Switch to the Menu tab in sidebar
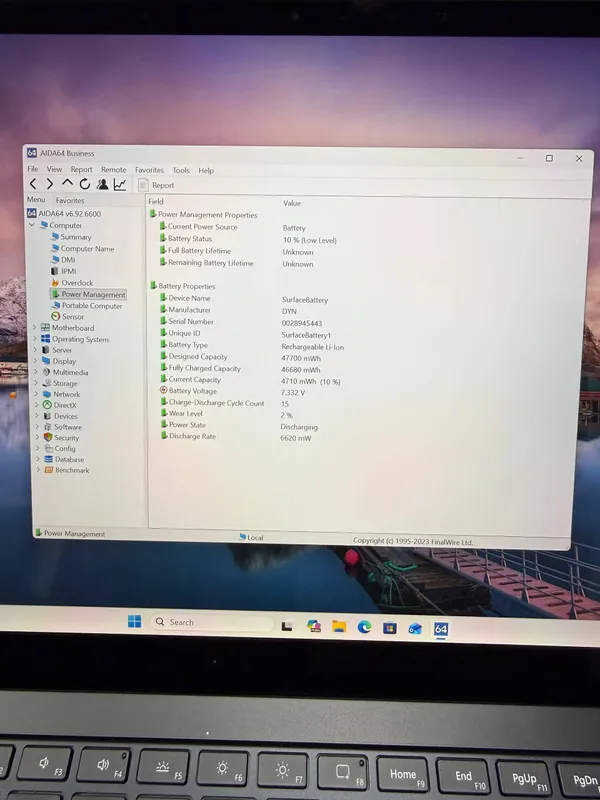Image resolution: width=600 pixels, height=800 pixels. pyautogui.click(x=36, y=199)
